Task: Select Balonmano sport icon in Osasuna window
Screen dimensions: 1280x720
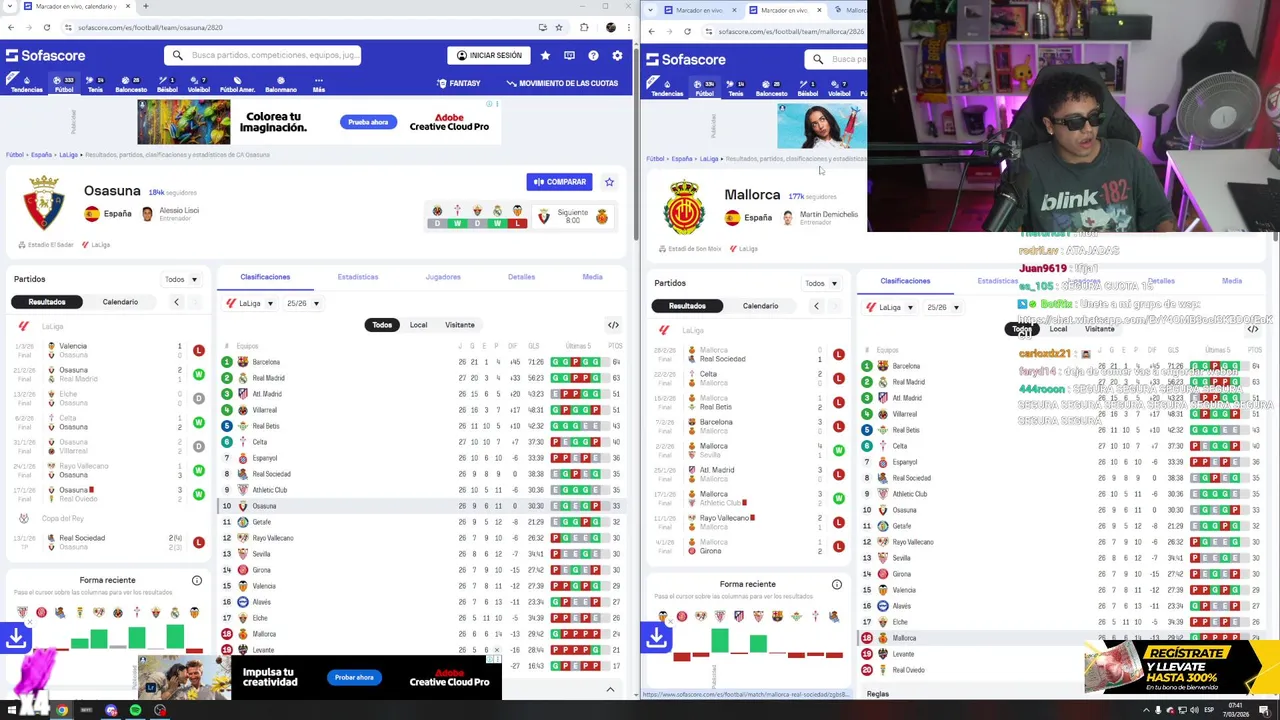Action: coord(281,84)
